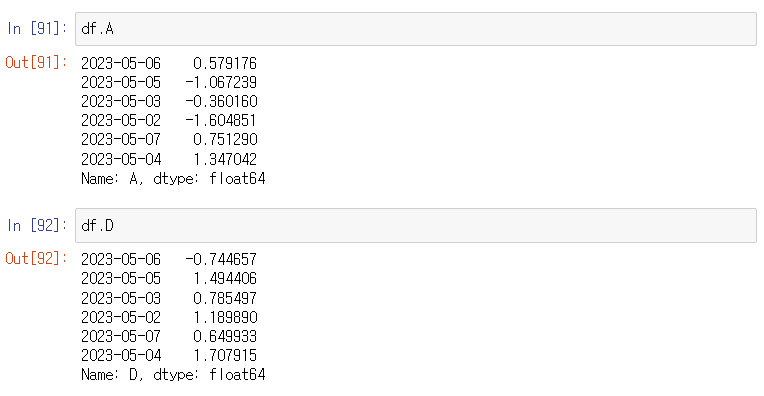This screenshot has width=764, height=396.
Task: Click the Out[92] output prompt
Action: [x=37, y=258]
